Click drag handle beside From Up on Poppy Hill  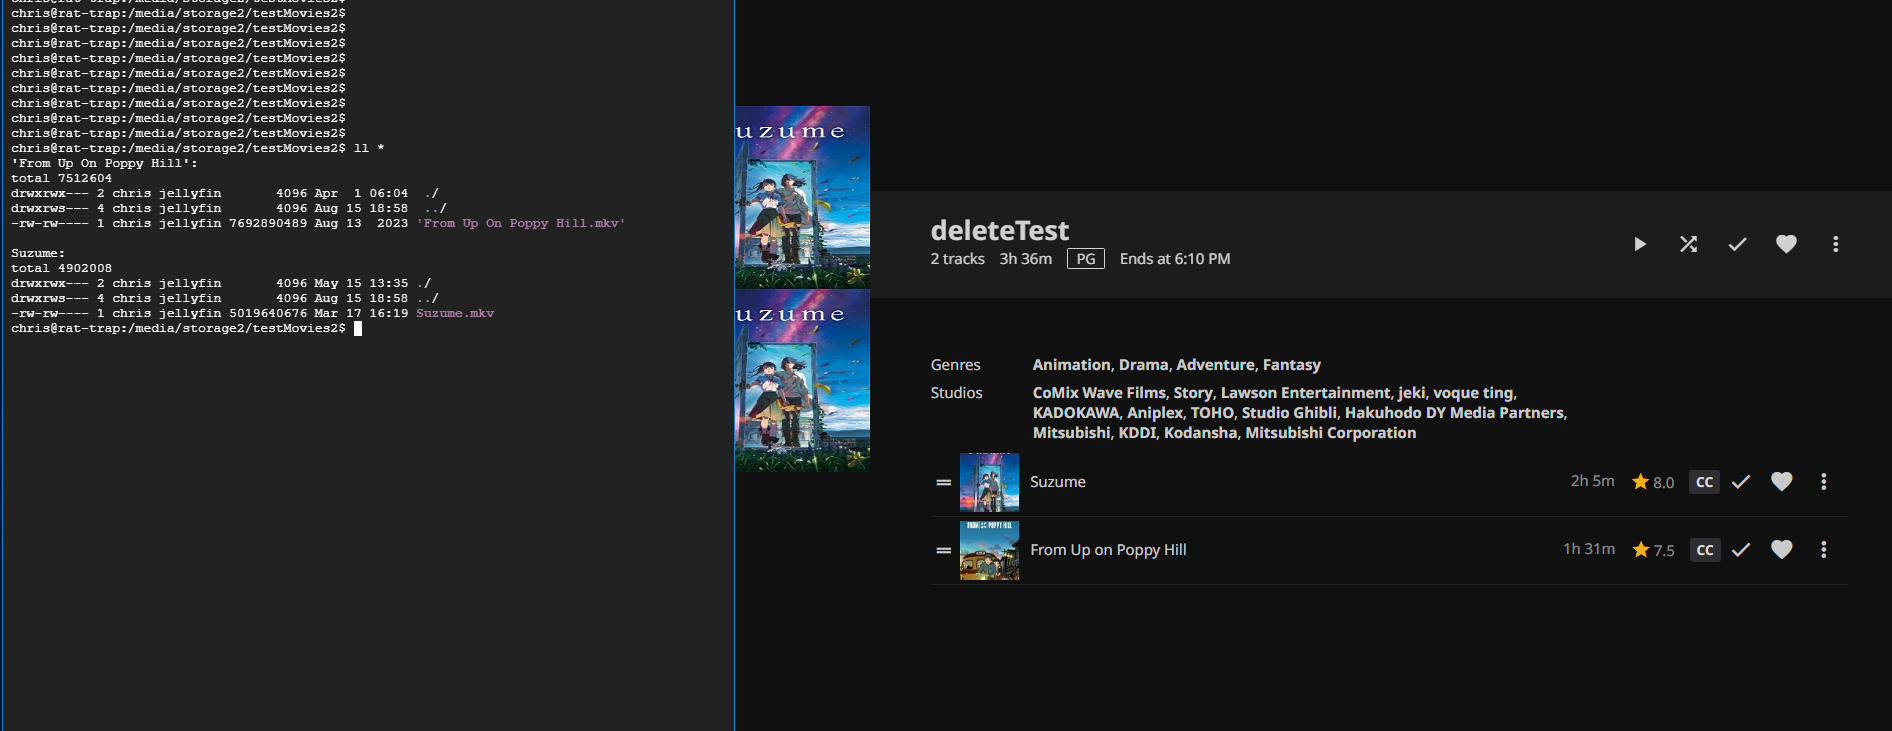[x=943, y=550]
